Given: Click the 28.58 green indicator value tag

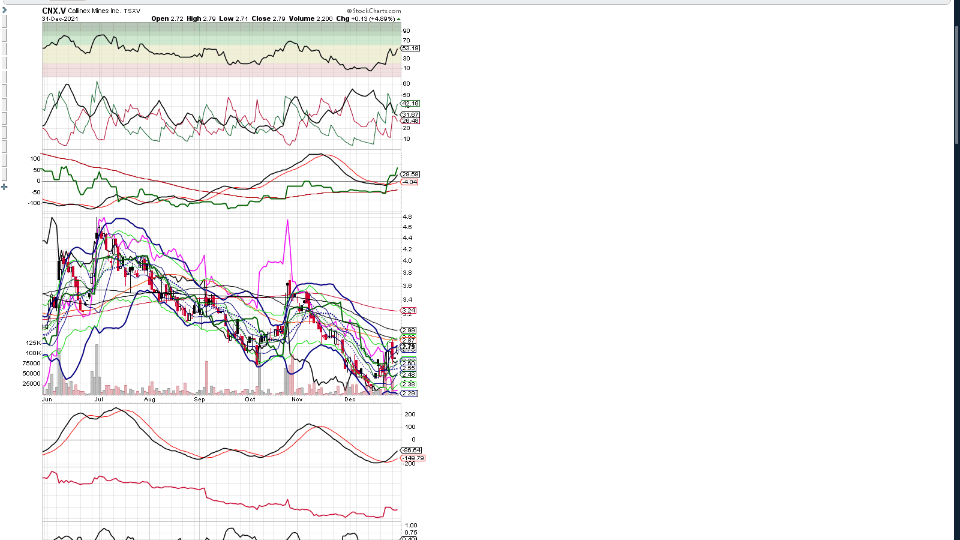Looking at the screenshot, I should tap(409, 173).
